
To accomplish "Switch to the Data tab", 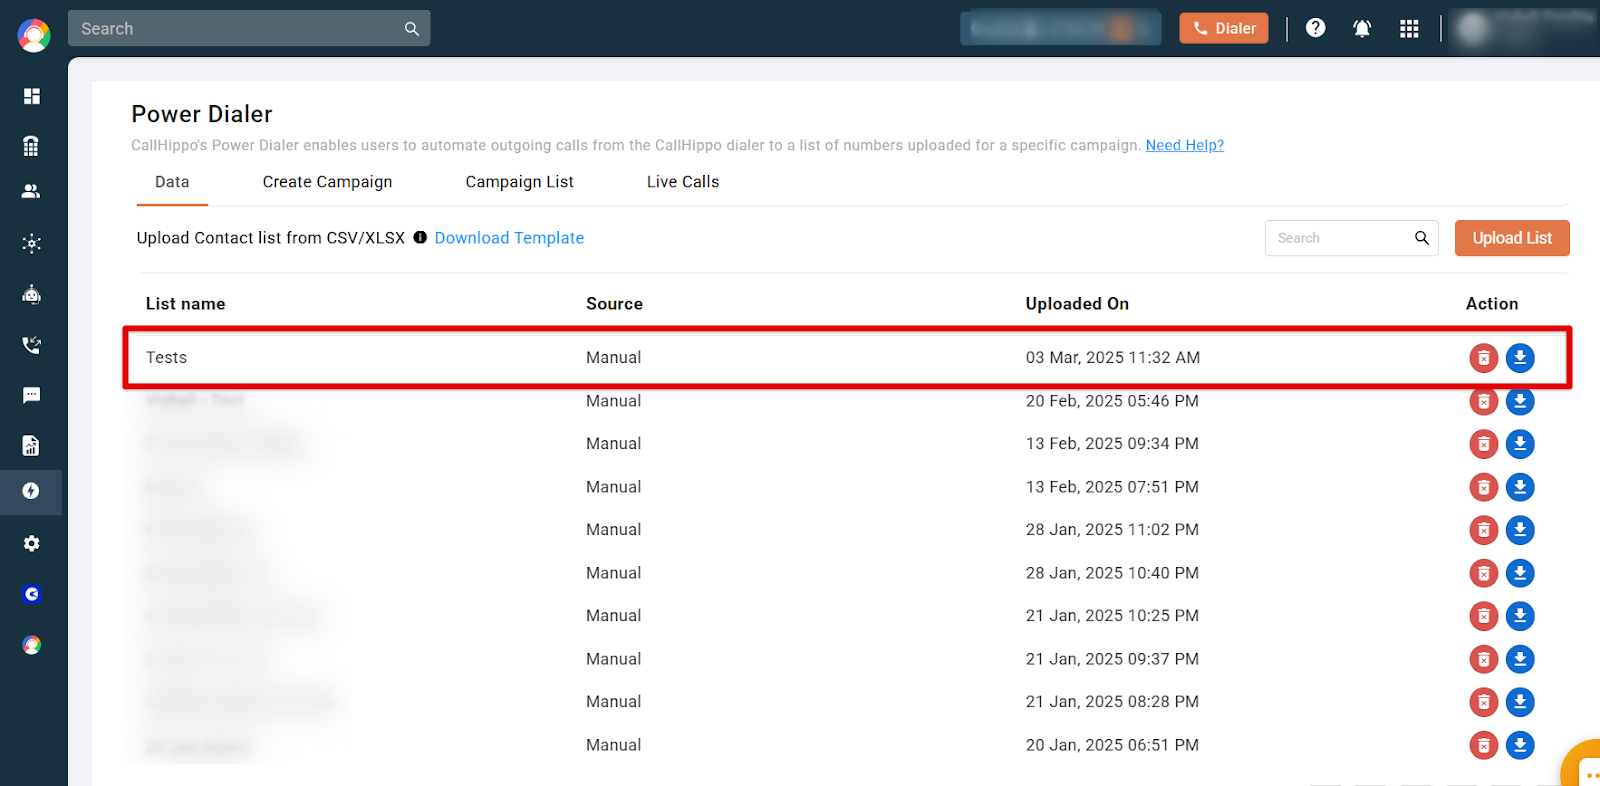I will [172, 182].
